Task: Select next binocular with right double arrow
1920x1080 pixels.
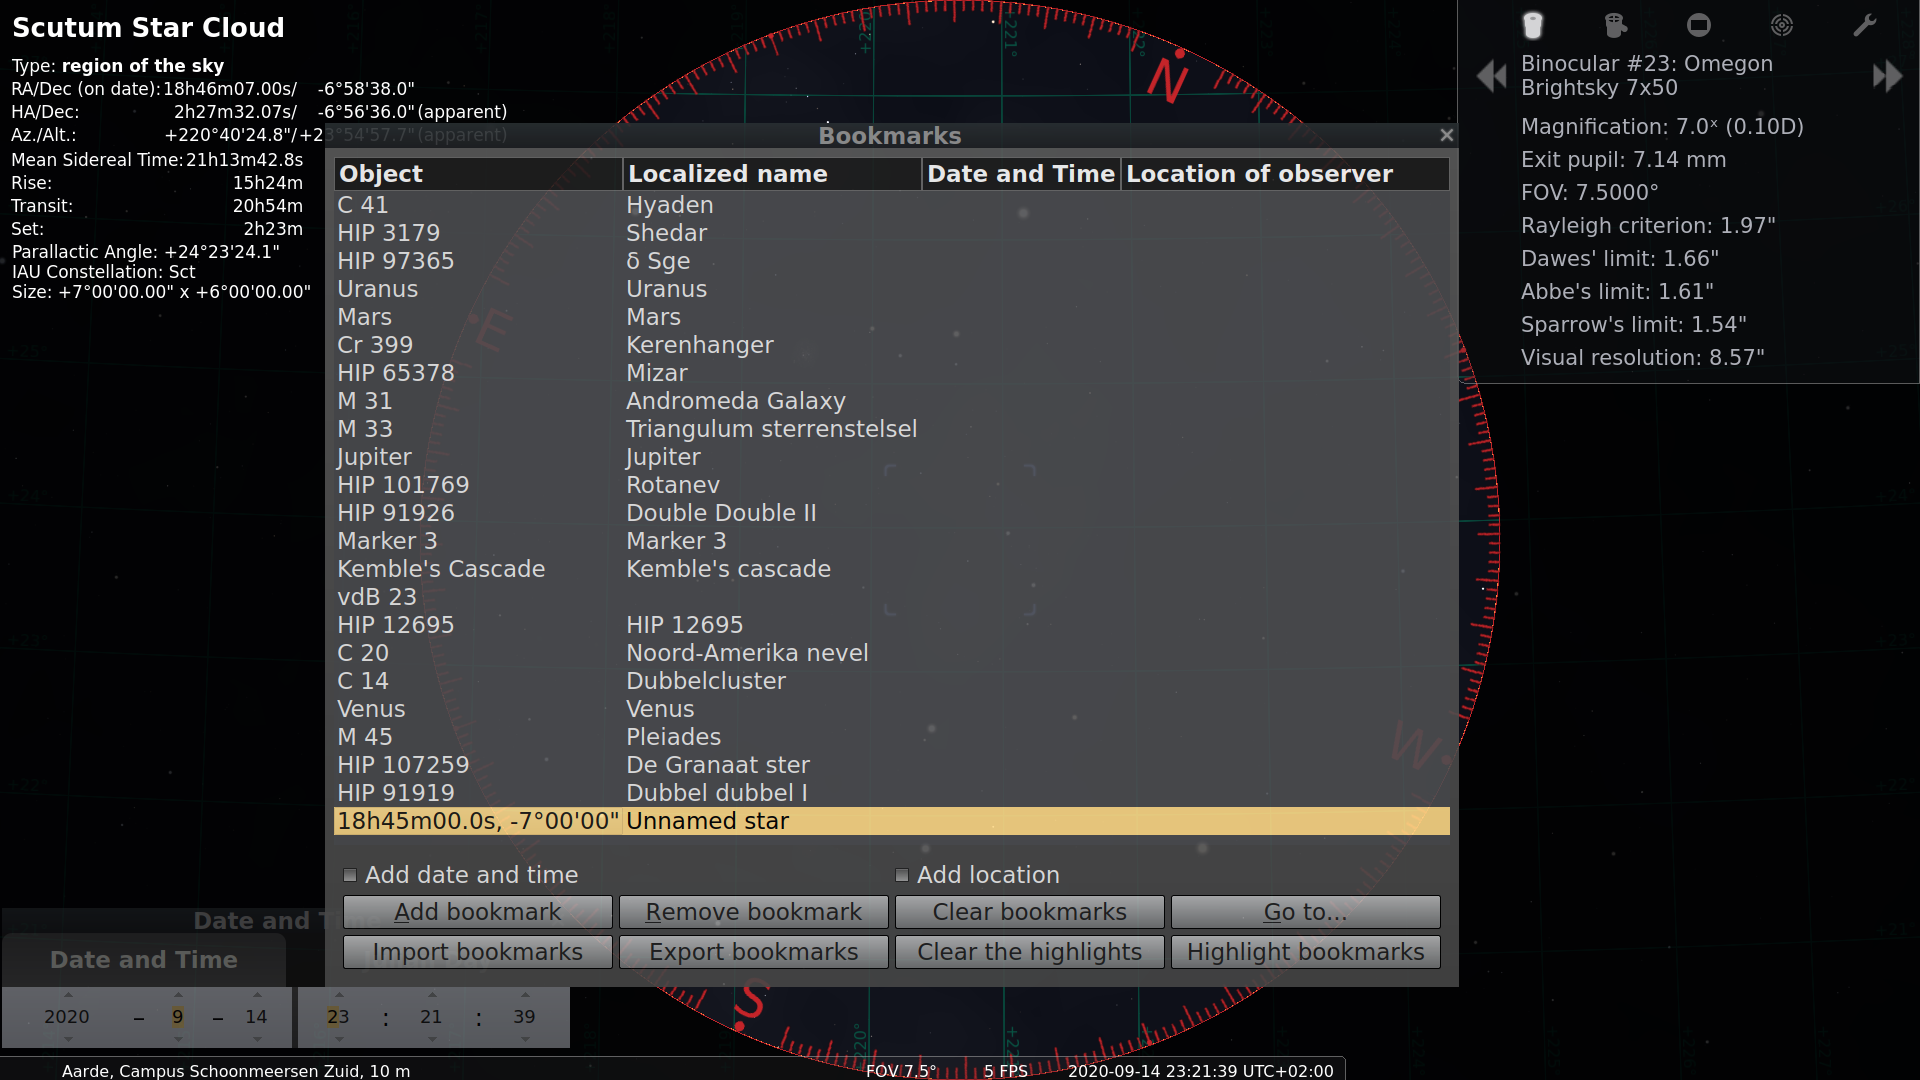Action: click(x=1887, y=76)
